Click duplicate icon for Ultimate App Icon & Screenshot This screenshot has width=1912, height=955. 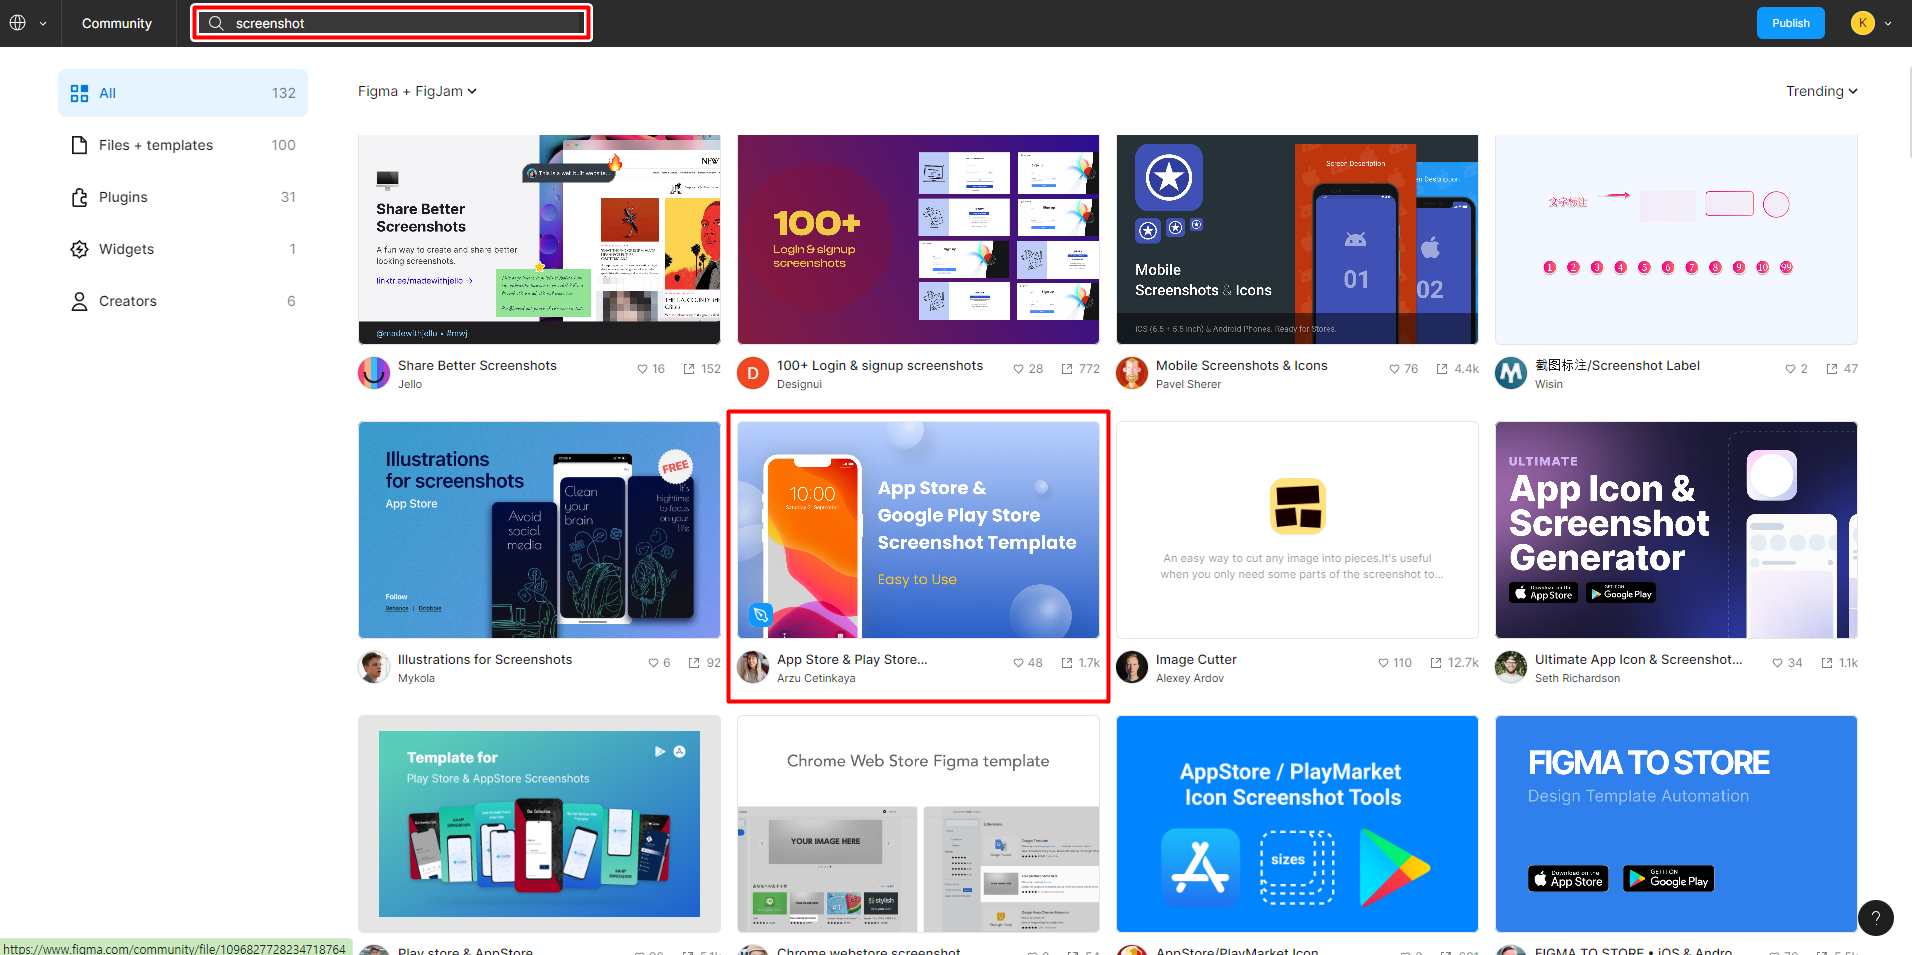click(1827, 663)
